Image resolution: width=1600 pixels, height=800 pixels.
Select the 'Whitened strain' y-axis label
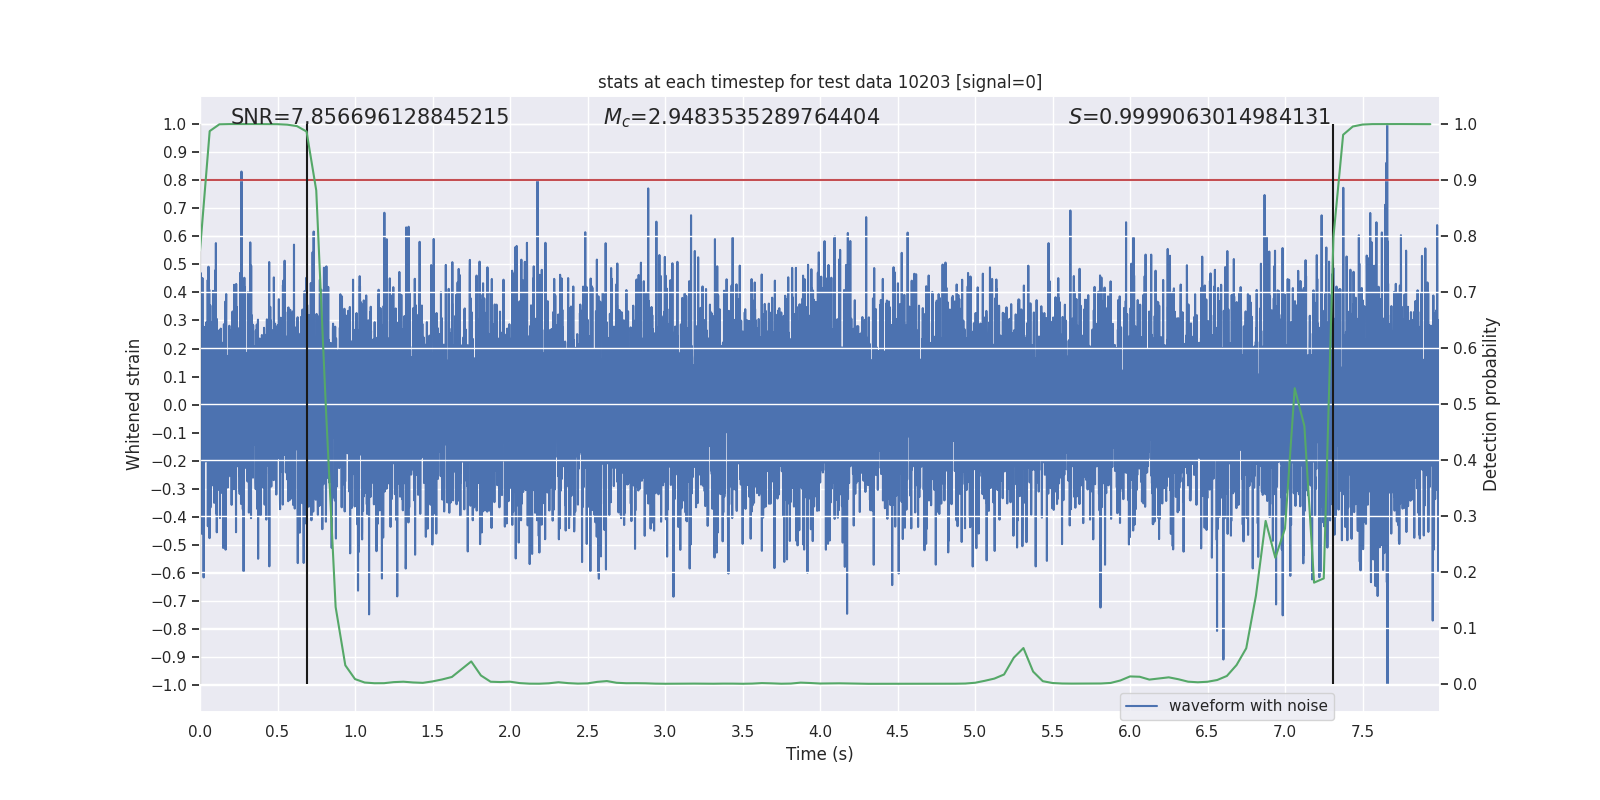133,404
